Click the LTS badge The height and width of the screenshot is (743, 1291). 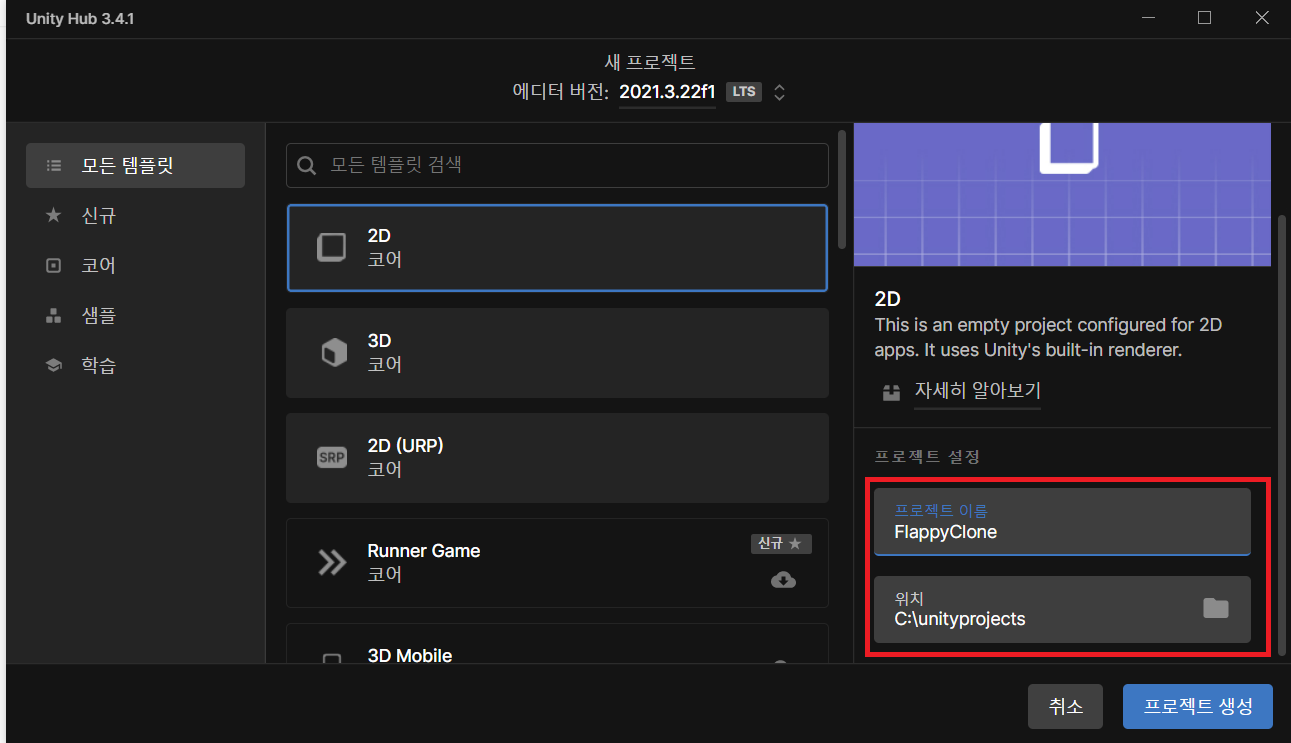click(744, 92)
